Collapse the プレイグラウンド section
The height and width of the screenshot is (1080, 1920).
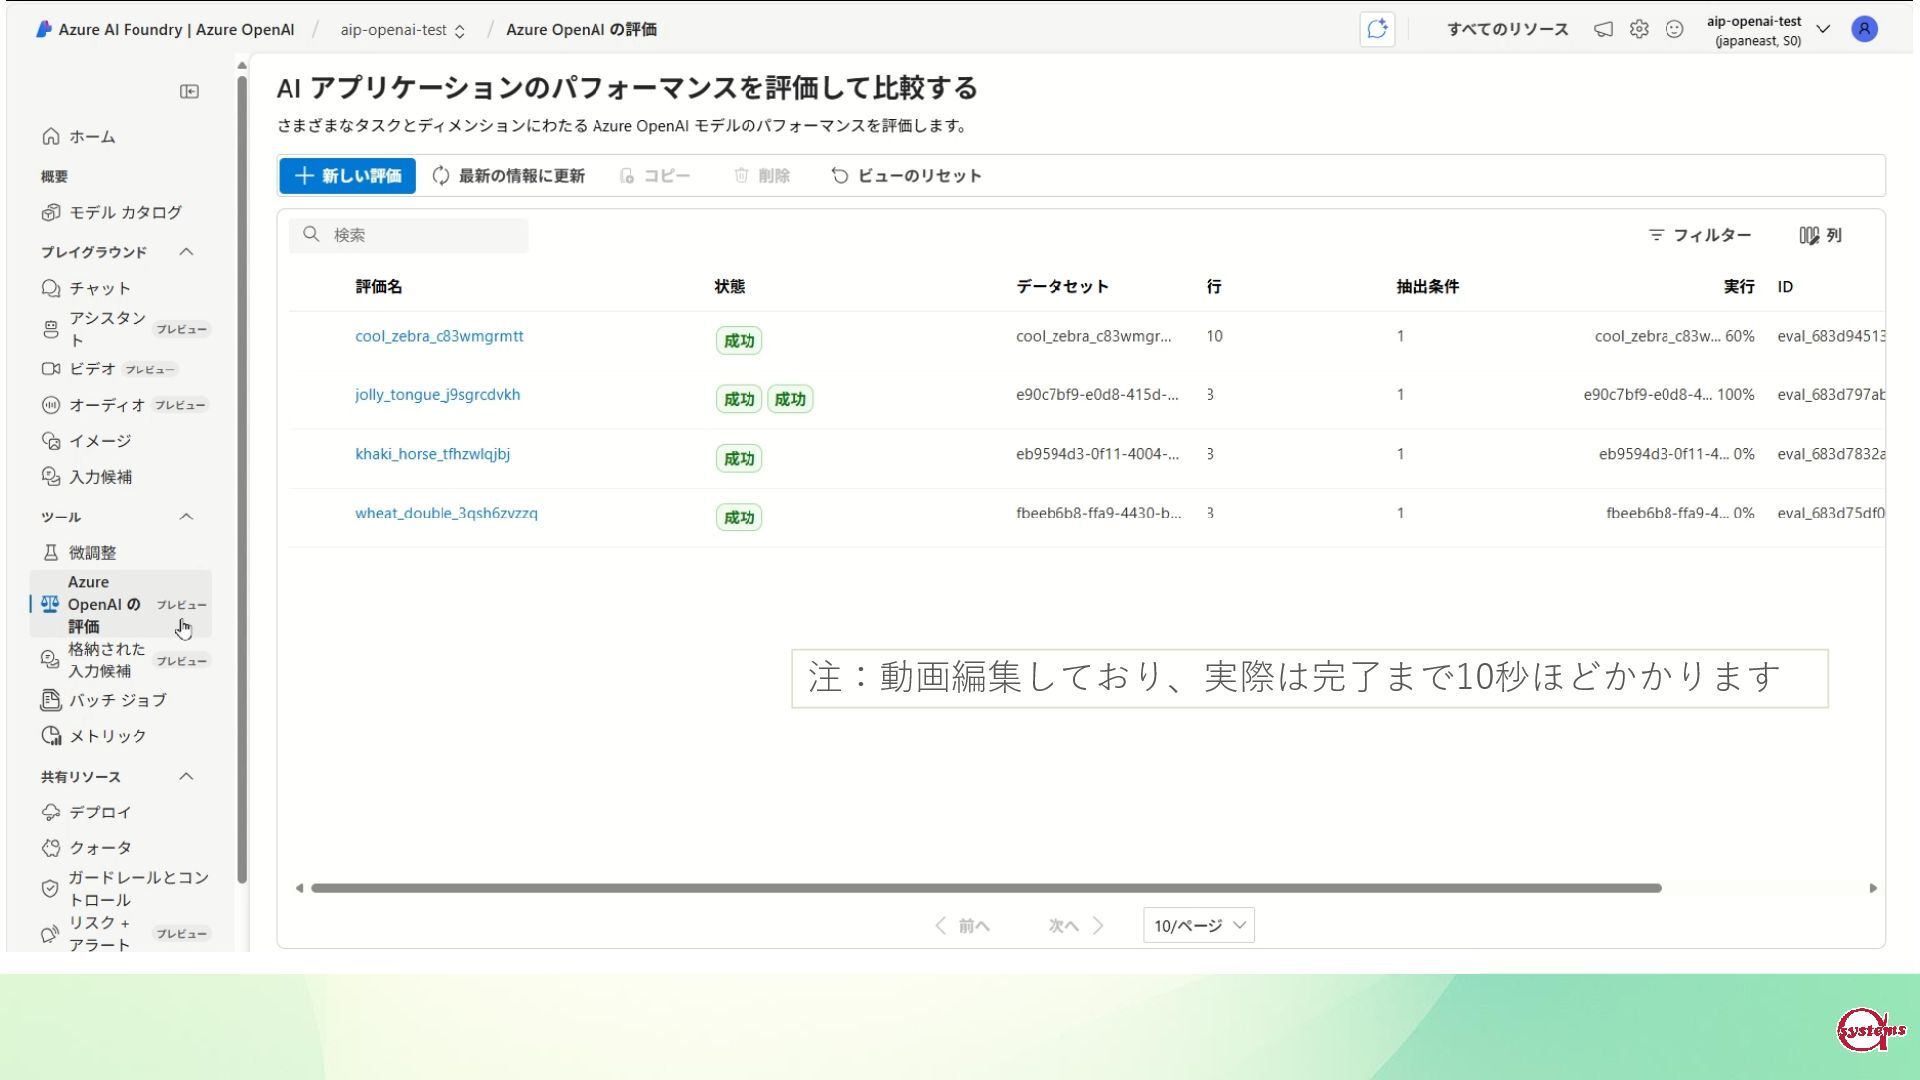coord(186,252)
